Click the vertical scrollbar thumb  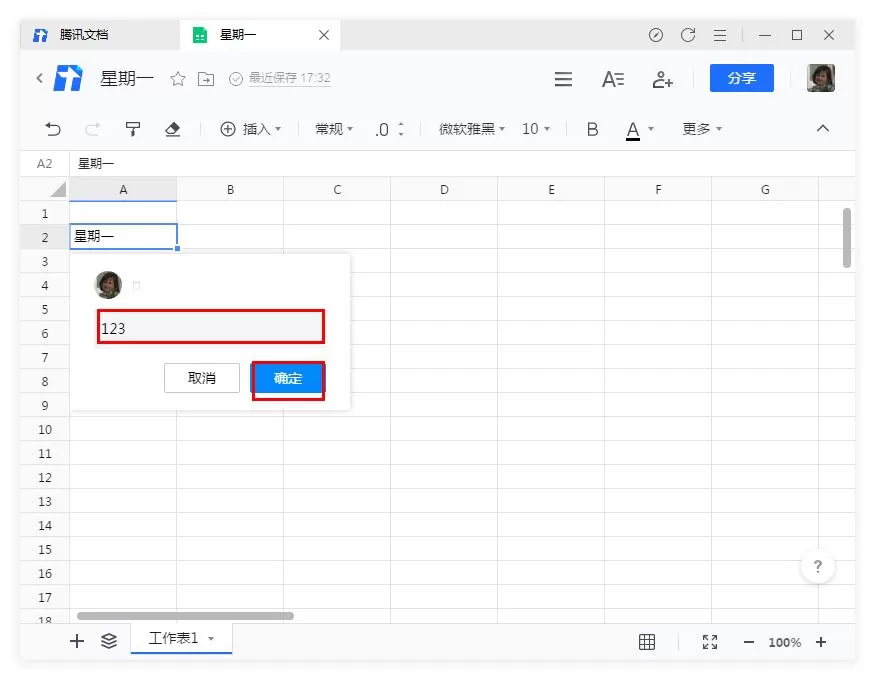pos(847,238)
